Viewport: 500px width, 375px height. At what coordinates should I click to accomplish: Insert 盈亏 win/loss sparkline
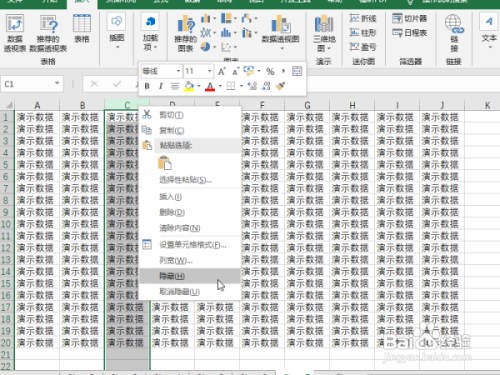363,47
